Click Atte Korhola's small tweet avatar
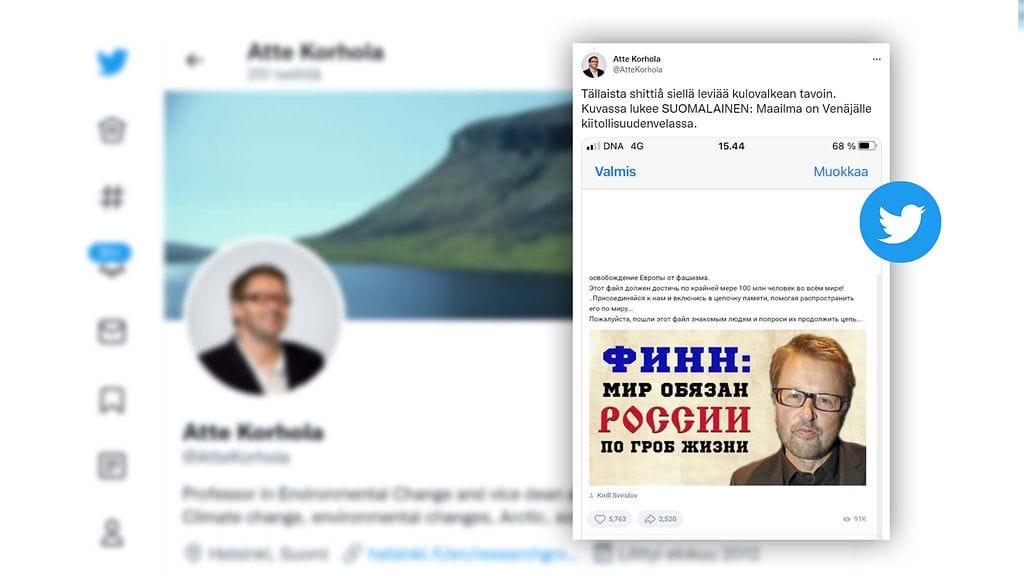Viewport: 1024px width, 576px height. click(x=594, y=65)
